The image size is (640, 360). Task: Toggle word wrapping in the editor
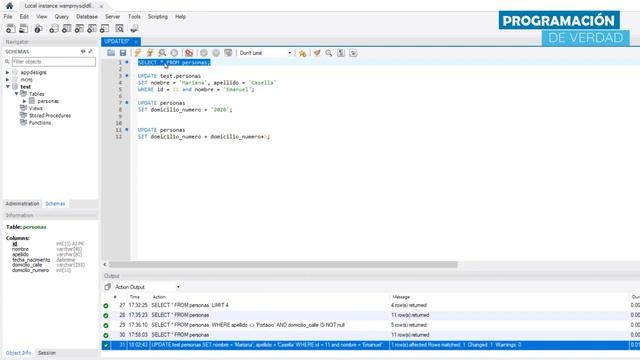pyautogui.click(x=353, y=53)
